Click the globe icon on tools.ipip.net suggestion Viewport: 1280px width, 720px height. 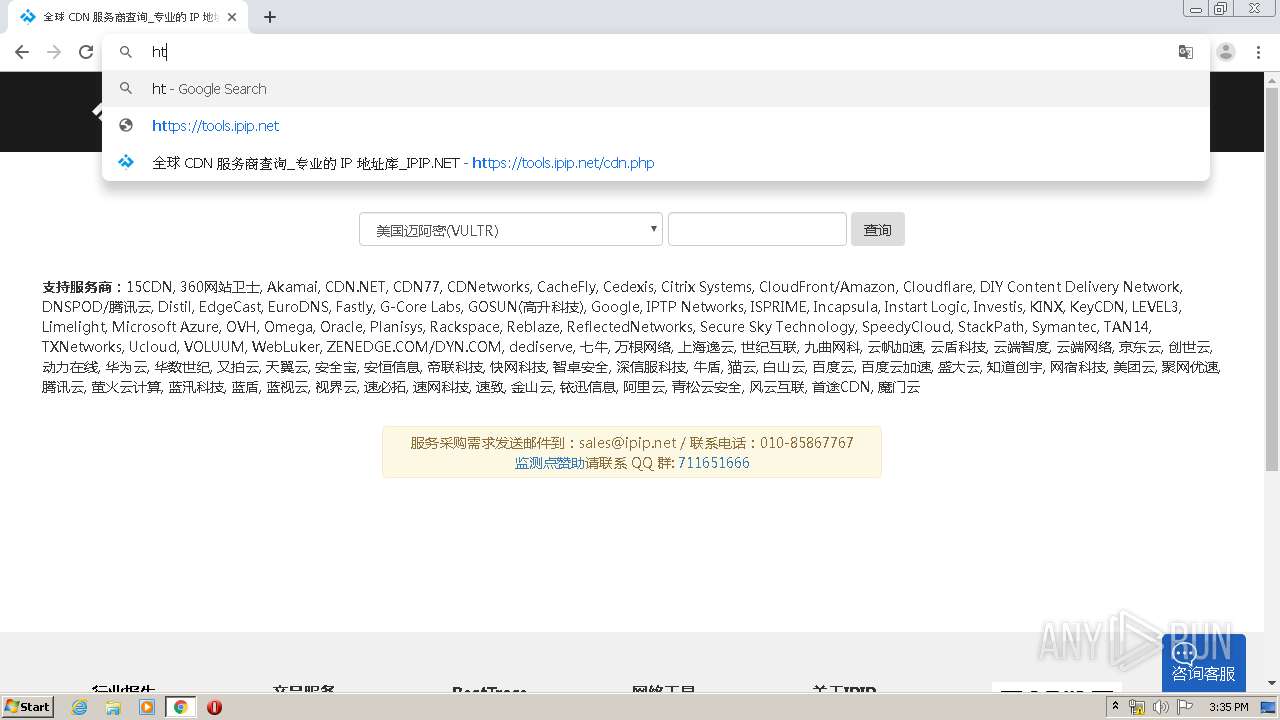(126, 126)
